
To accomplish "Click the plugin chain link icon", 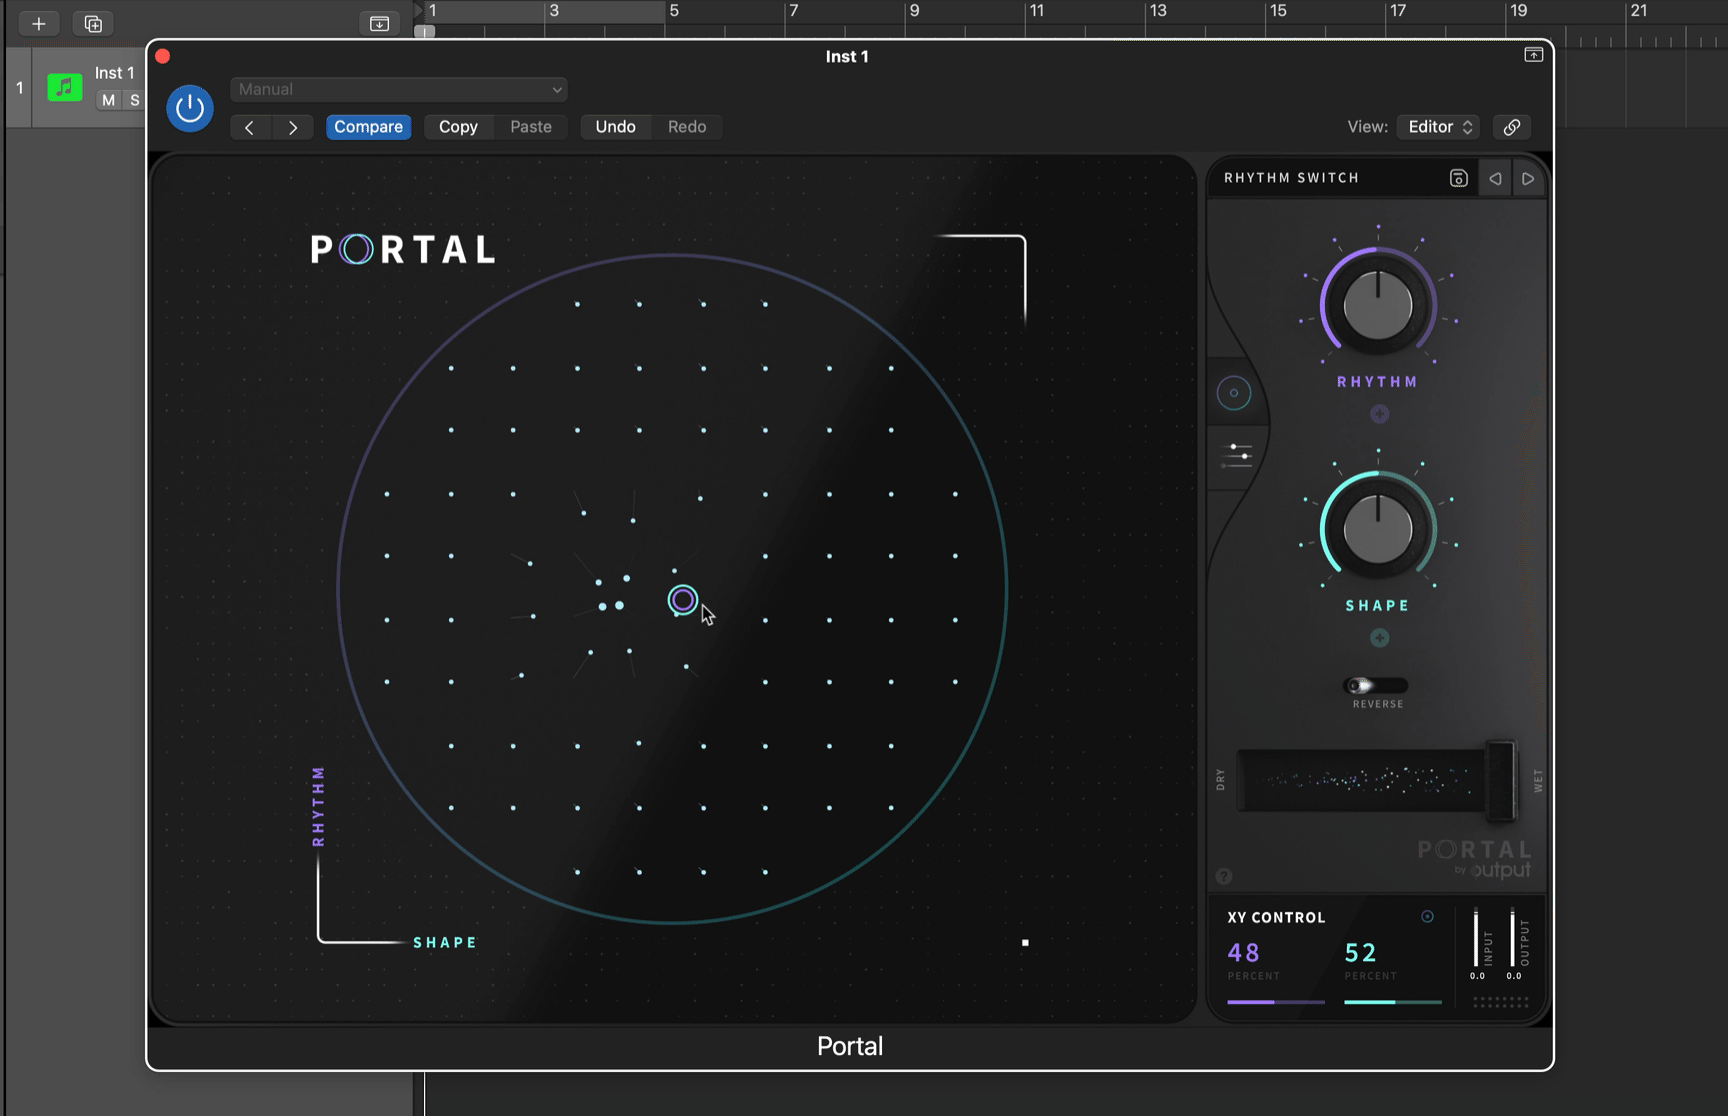I will [x=1511, y=127].
